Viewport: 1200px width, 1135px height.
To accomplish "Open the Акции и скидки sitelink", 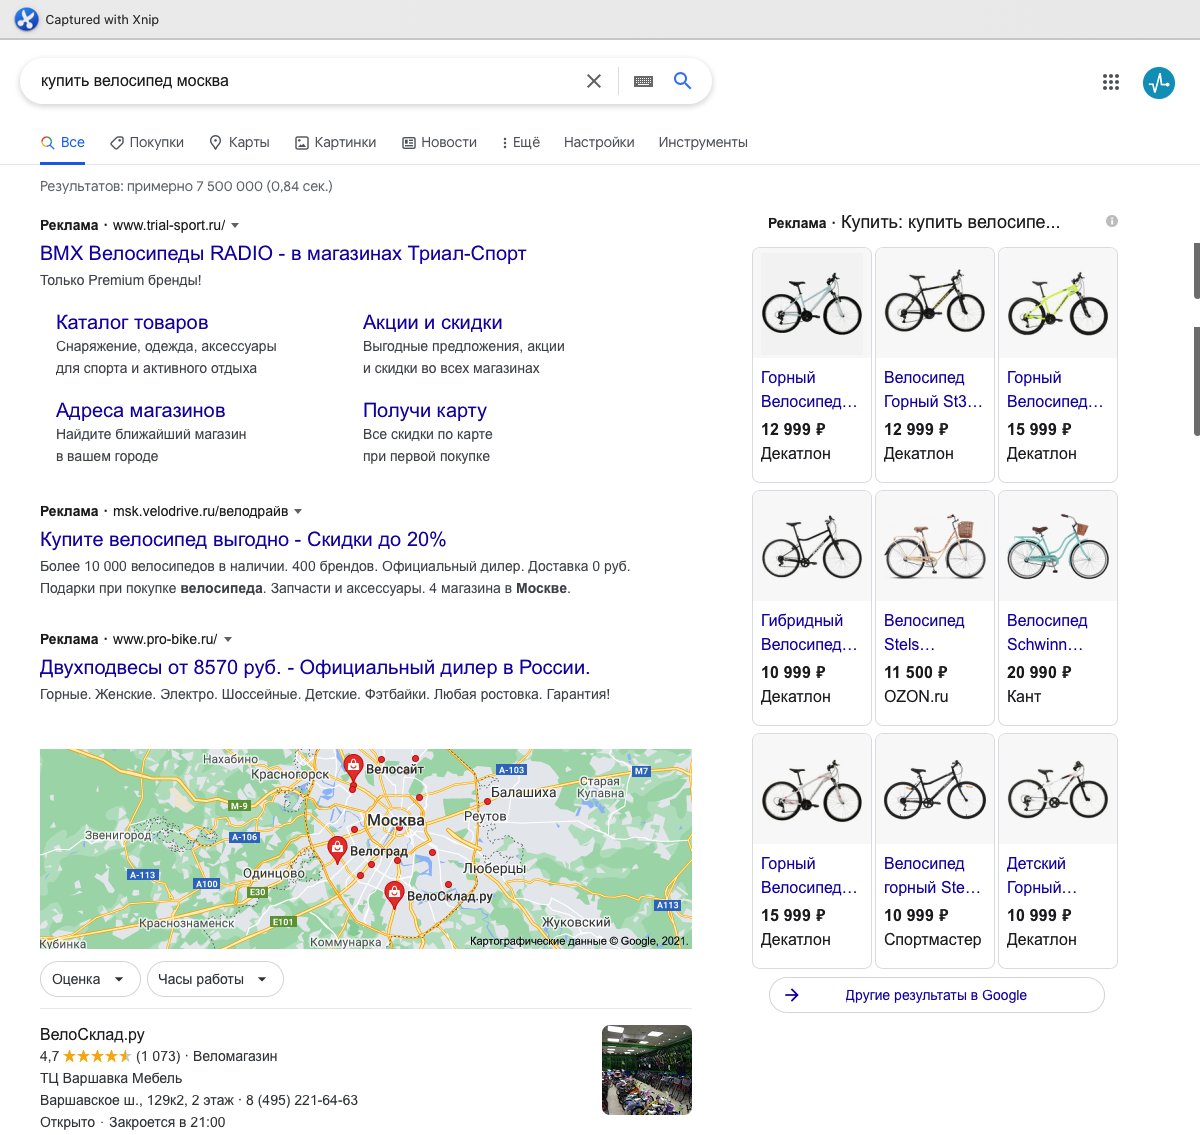I will pos(432,322).
